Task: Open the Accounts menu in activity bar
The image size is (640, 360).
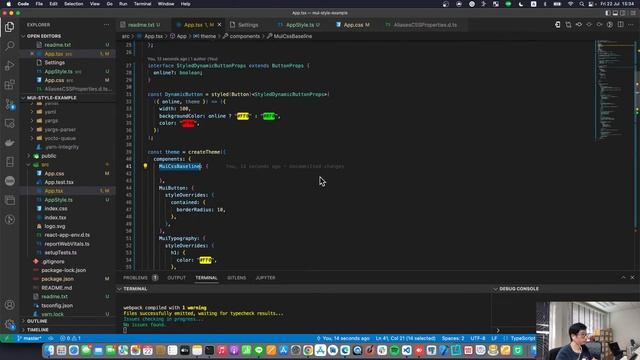Action: tap(9, 305)
